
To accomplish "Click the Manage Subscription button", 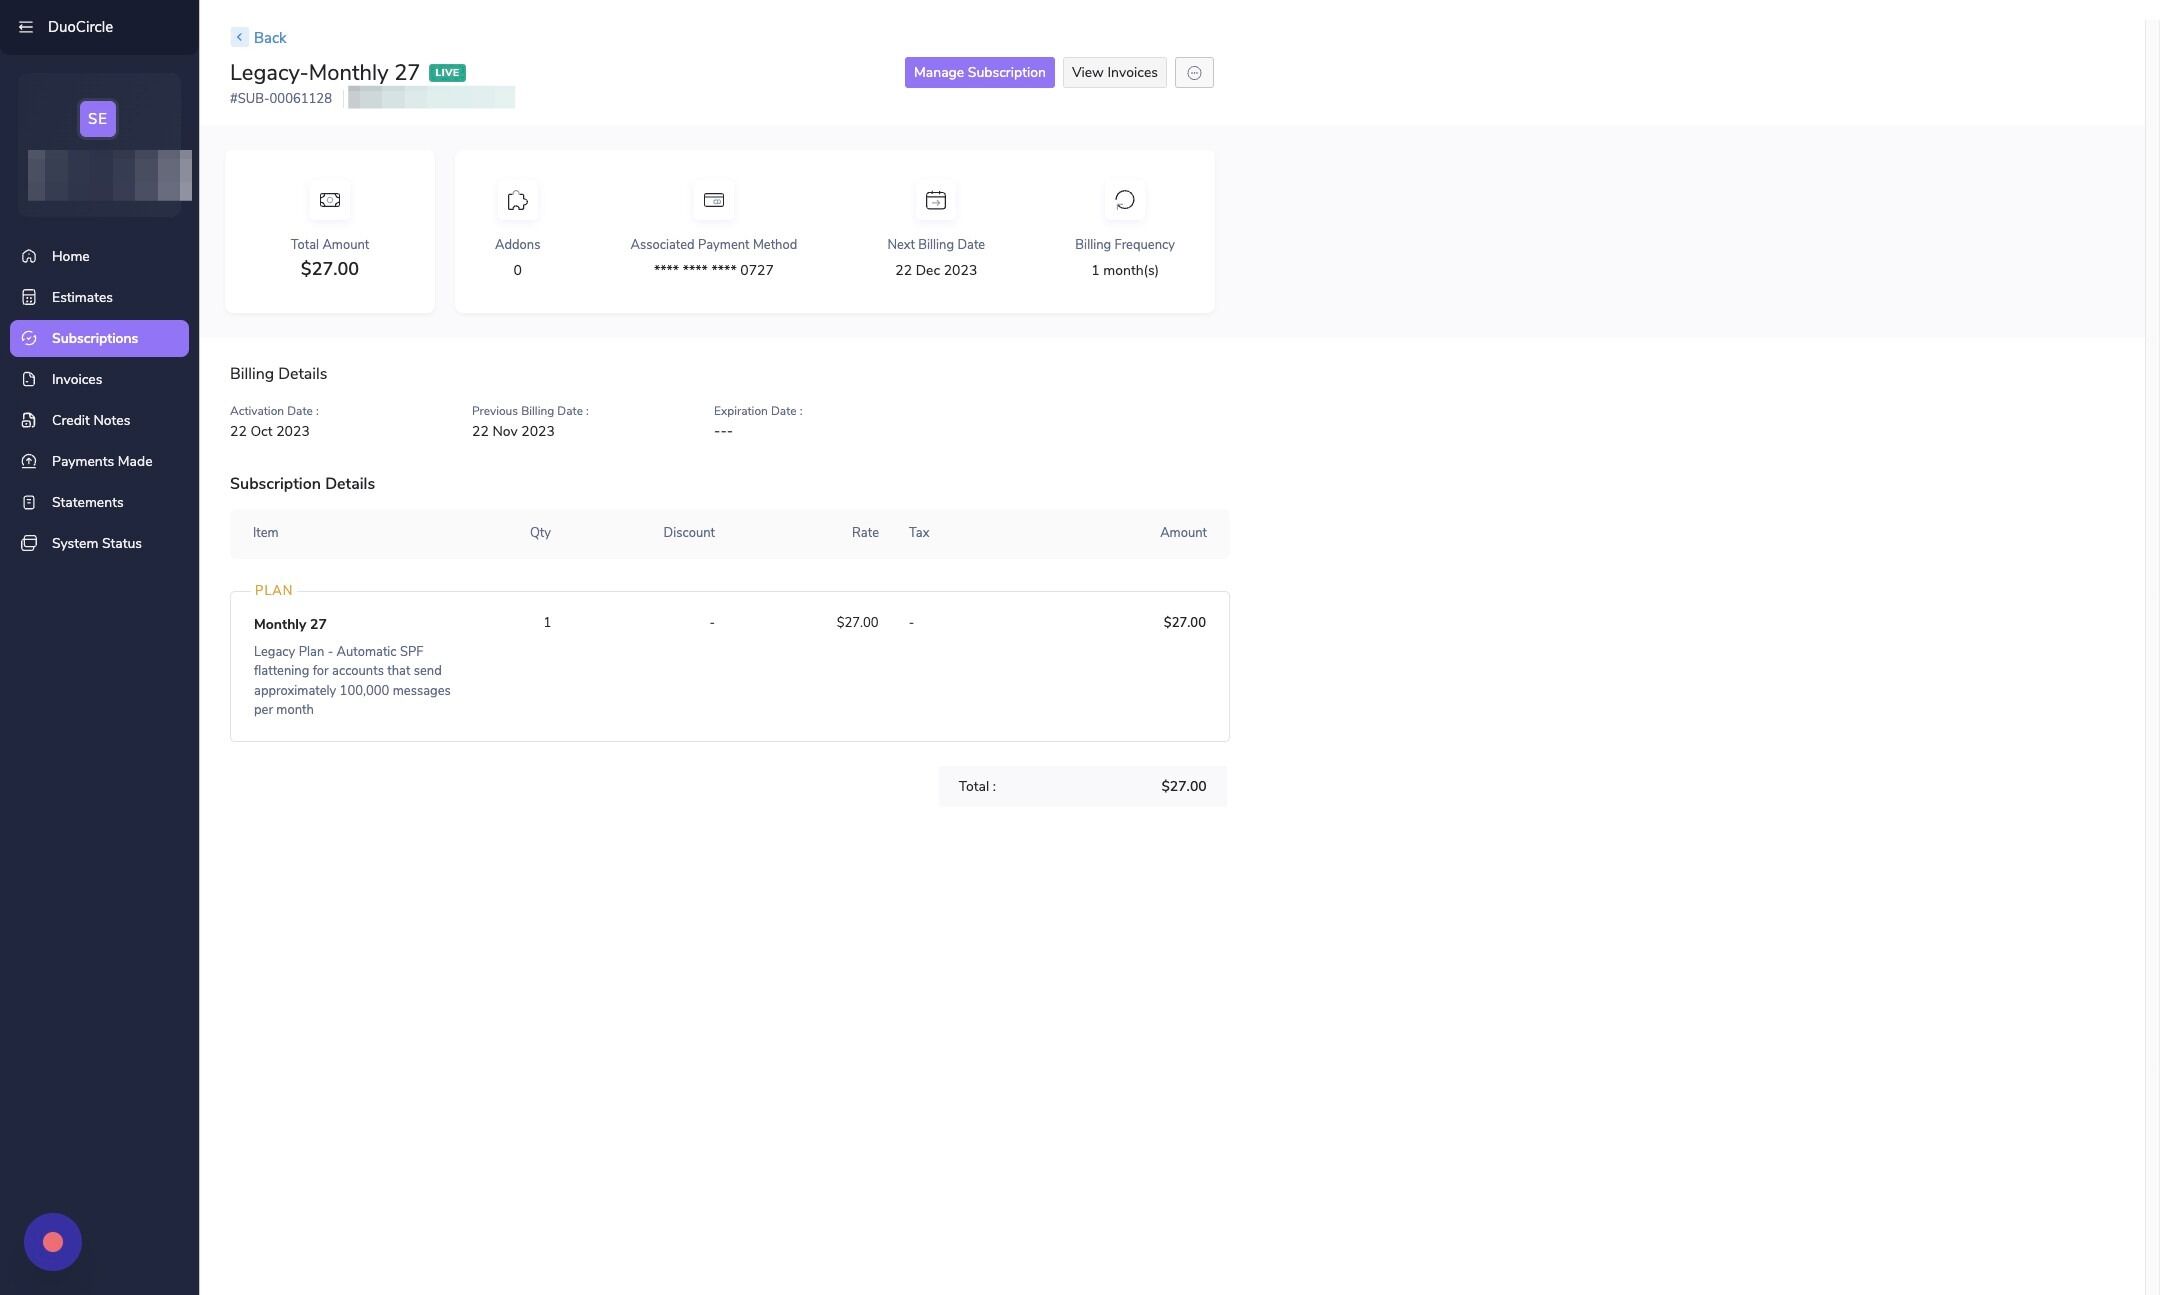I will point(979,73).
